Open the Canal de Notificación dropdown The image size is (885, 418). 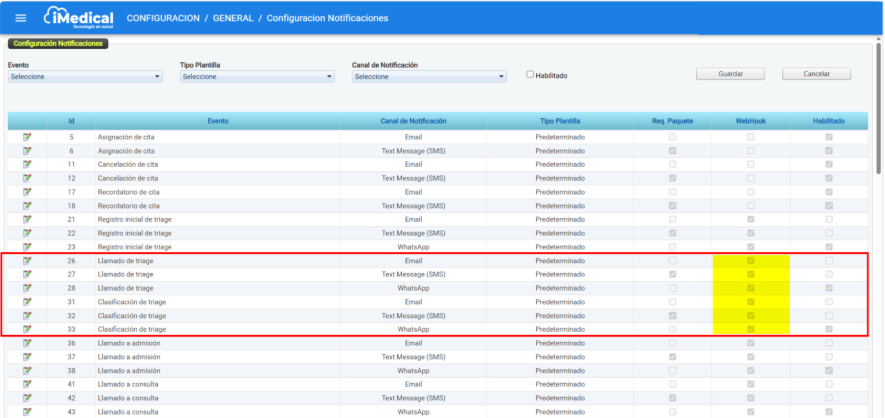tap(429, 77)
